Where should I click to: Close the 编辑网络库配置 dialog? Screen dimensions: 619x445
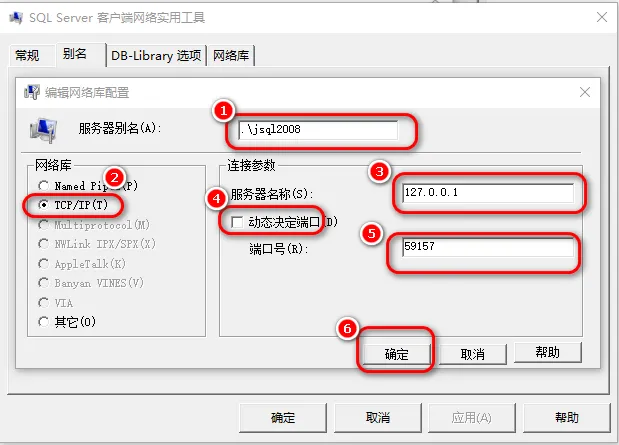click(585, 92)
